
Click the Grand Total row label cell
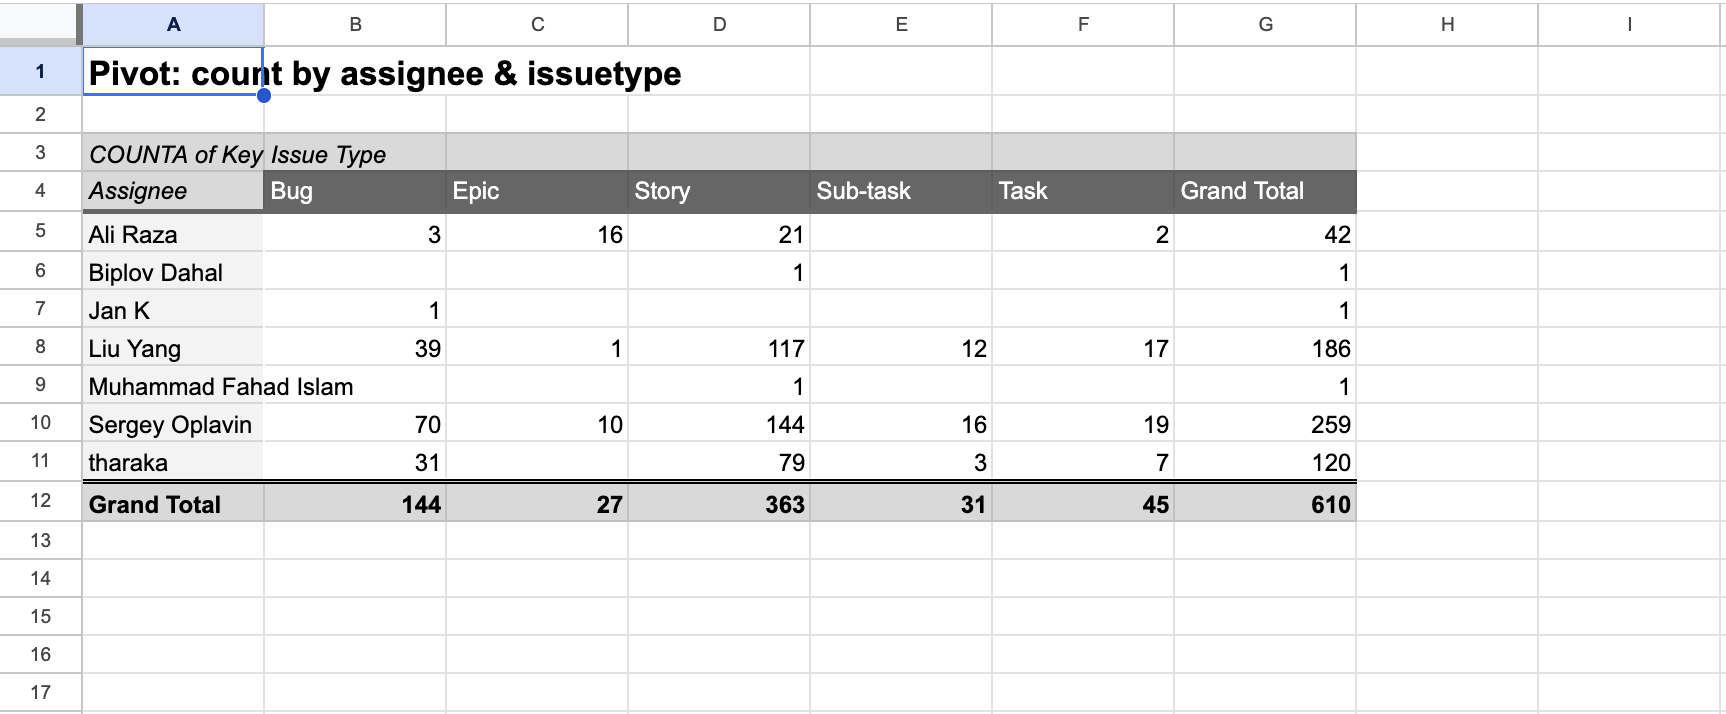(x=172, y=504)
